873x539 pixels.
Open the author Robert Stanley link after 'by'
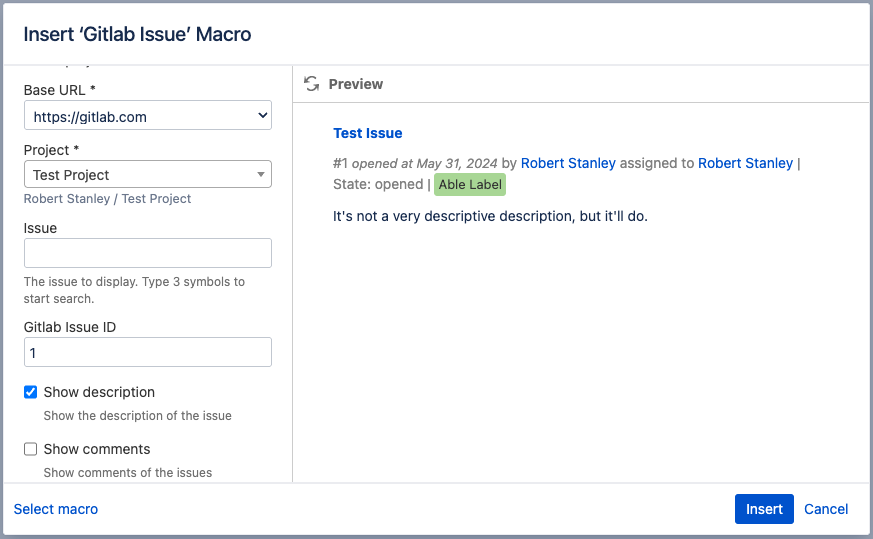[568, 163]
